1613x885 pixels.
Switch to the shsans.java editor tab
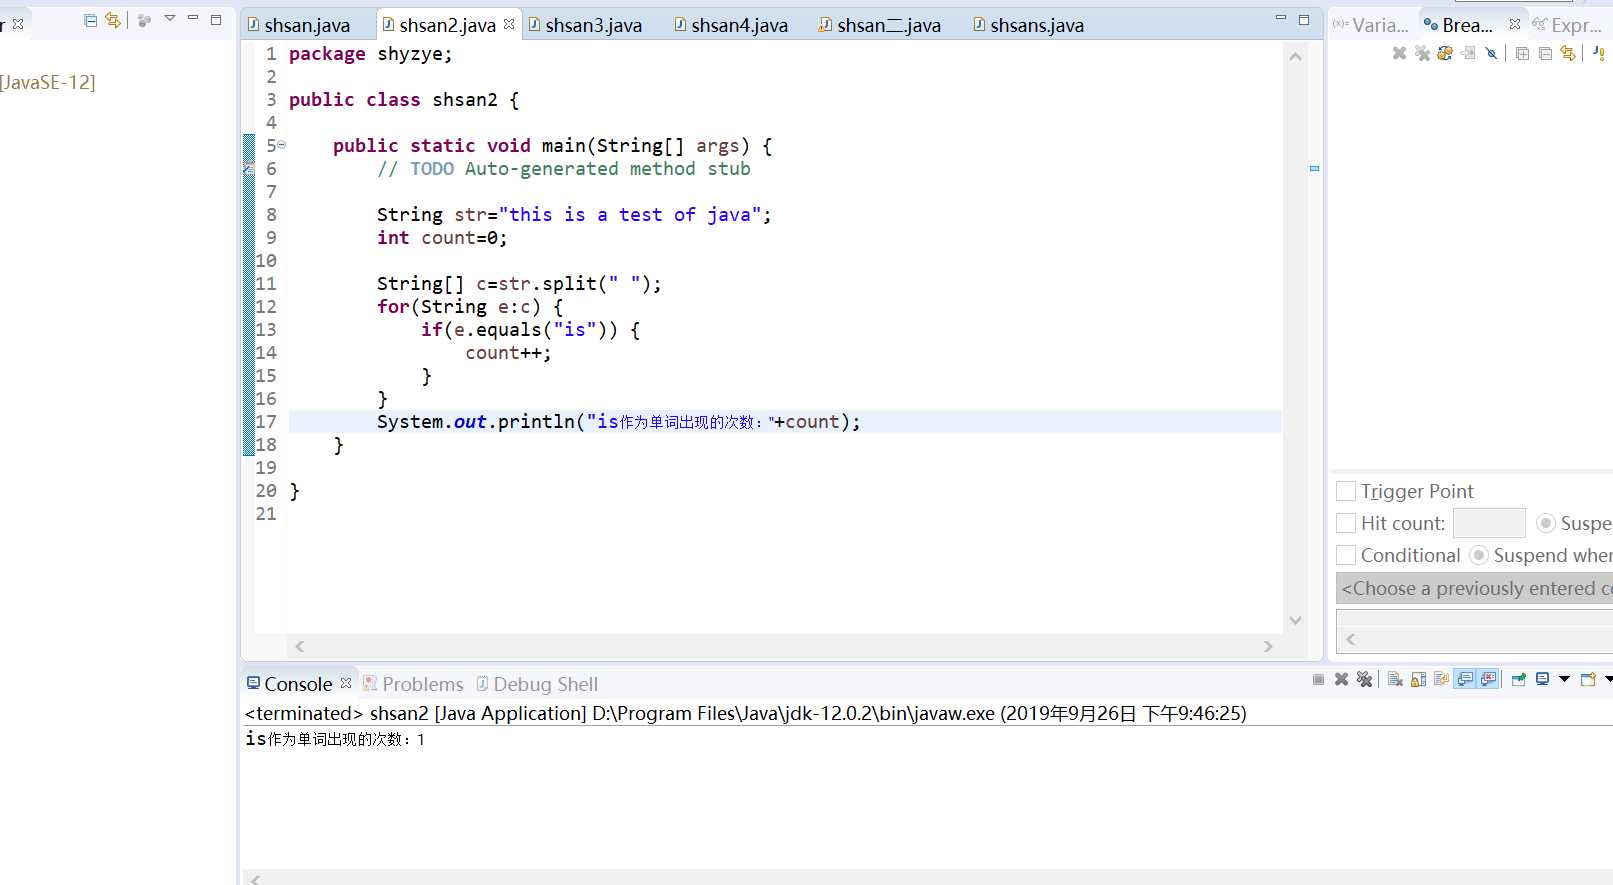pyautogui.click(x=1028, y=25)
